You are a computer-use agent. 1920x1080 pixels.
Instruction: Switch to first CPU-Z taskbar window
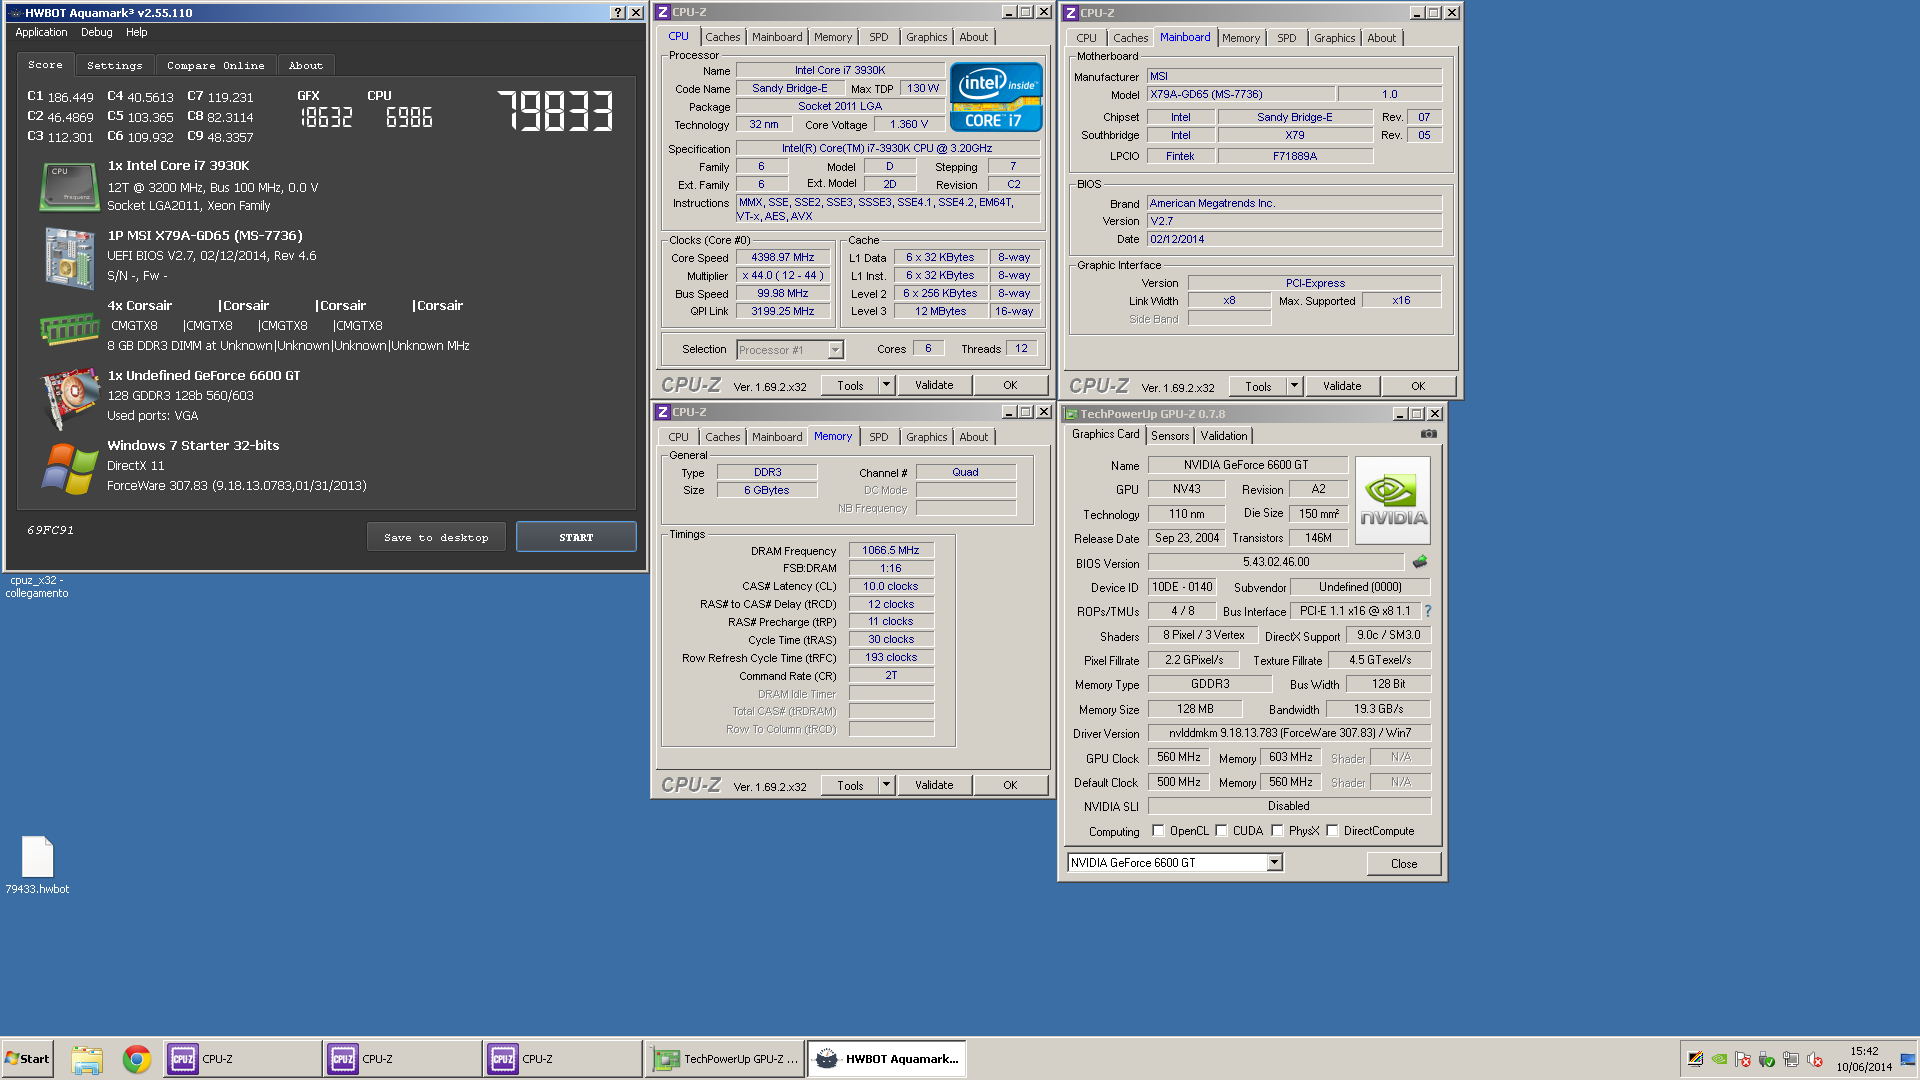[x=243, y=1059]
